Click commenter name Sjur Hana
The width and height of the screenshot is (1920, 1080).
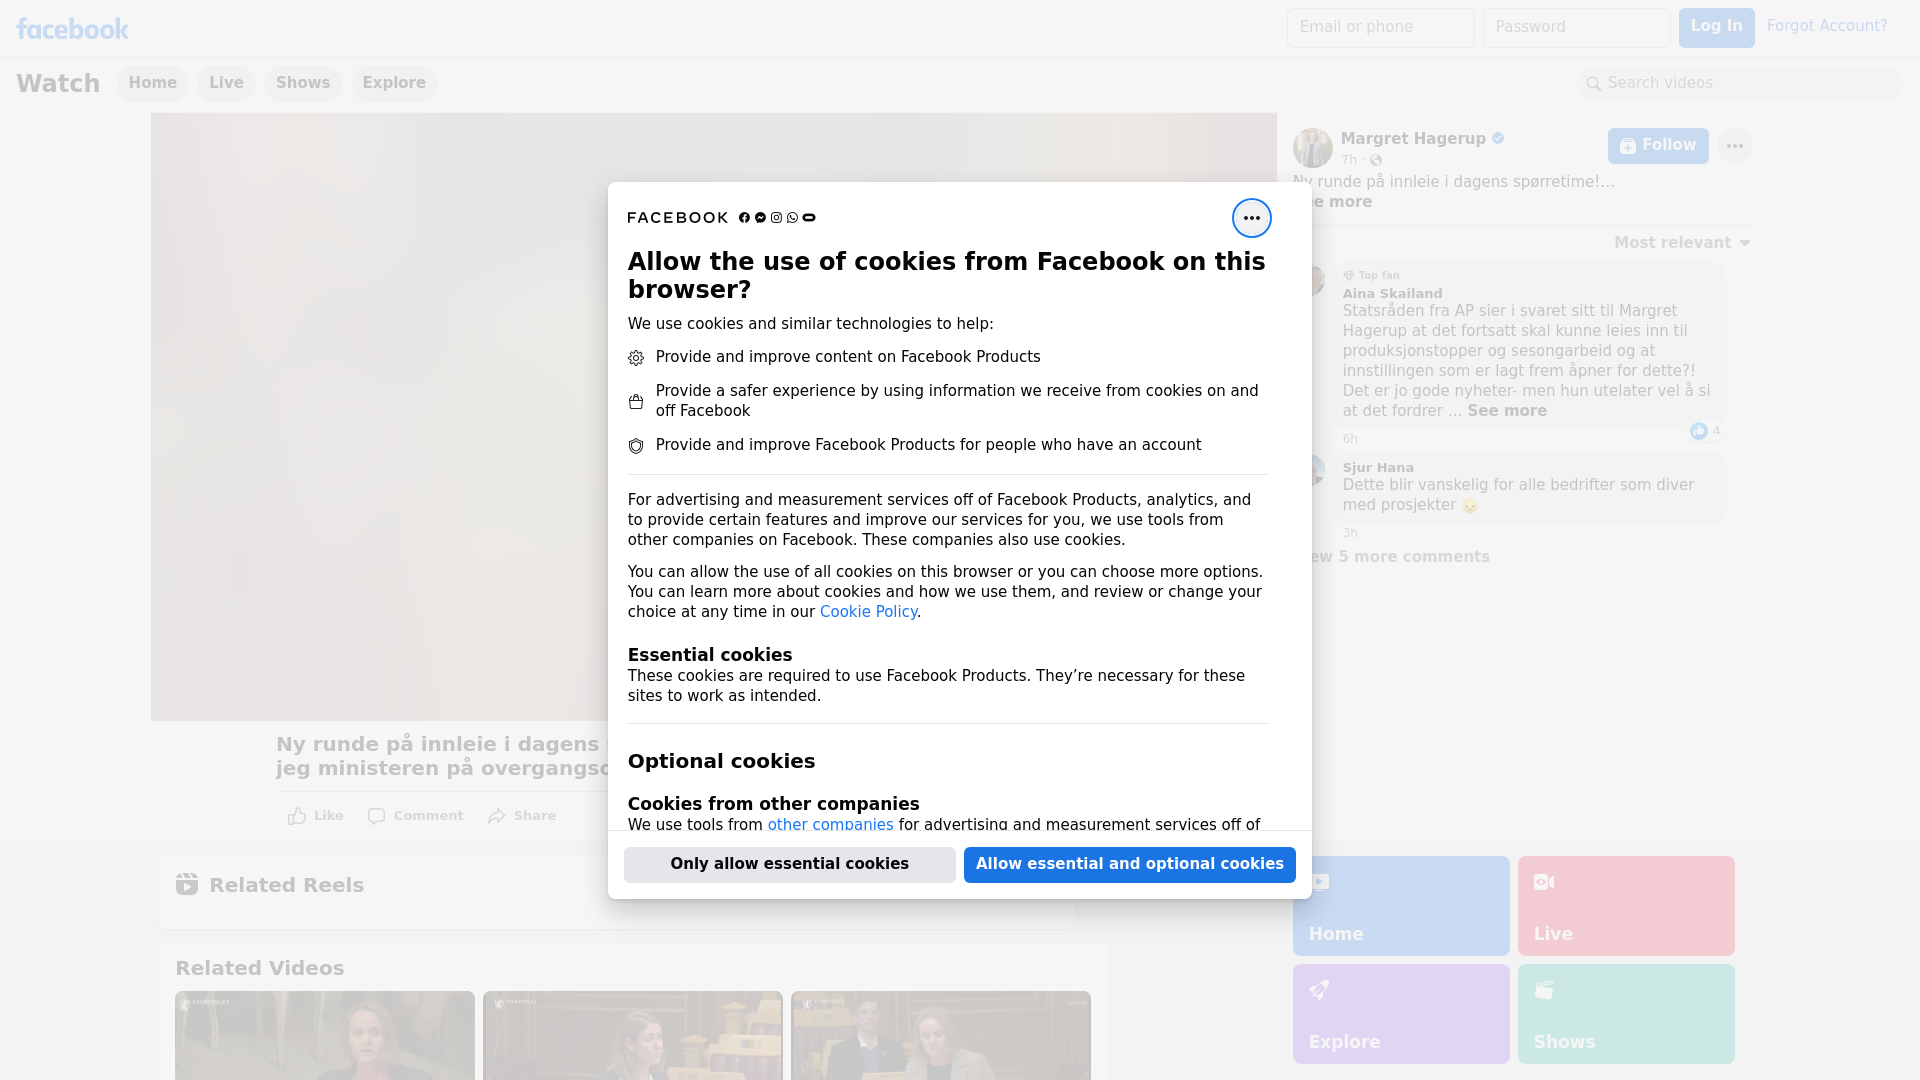[1378, 467]
